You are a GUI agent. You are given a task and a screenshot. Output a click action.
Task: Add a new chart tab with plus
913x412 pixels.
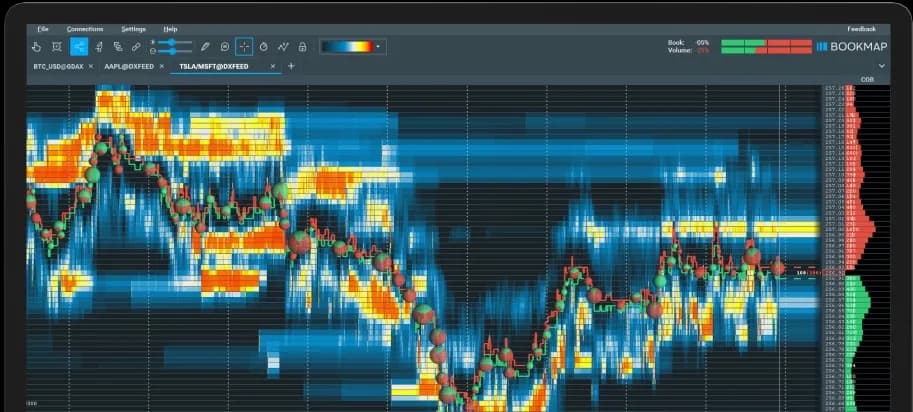click(291, 66)
